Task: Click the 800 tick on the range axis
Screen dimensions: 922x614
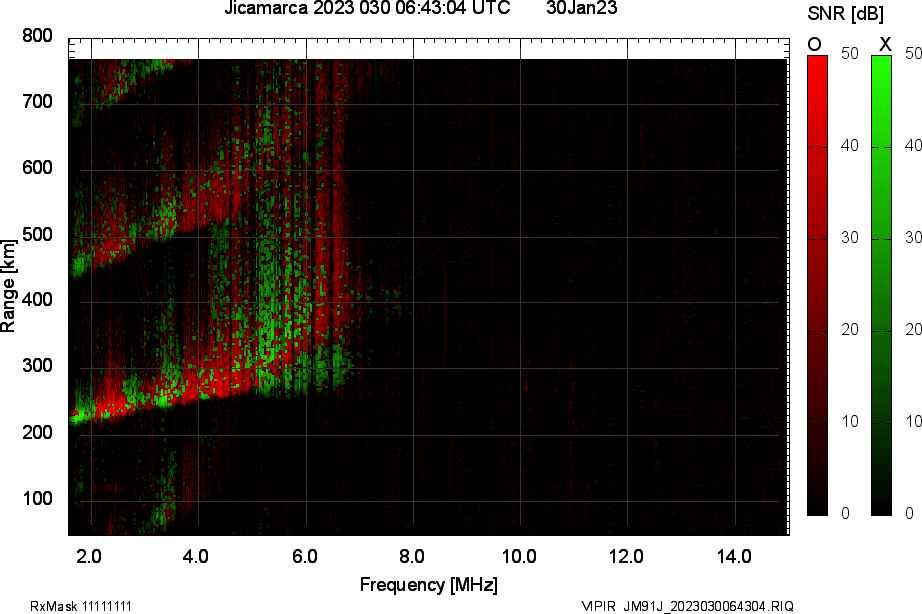Action: pyautogui.click(x=36, y=36)
